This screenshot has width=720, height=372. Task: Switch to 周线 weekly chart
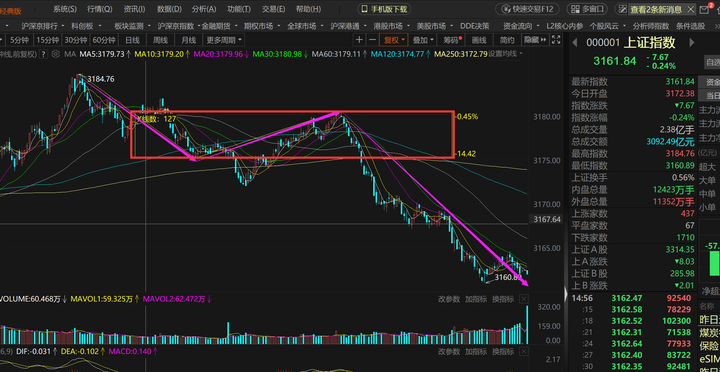tap(160, 40)
